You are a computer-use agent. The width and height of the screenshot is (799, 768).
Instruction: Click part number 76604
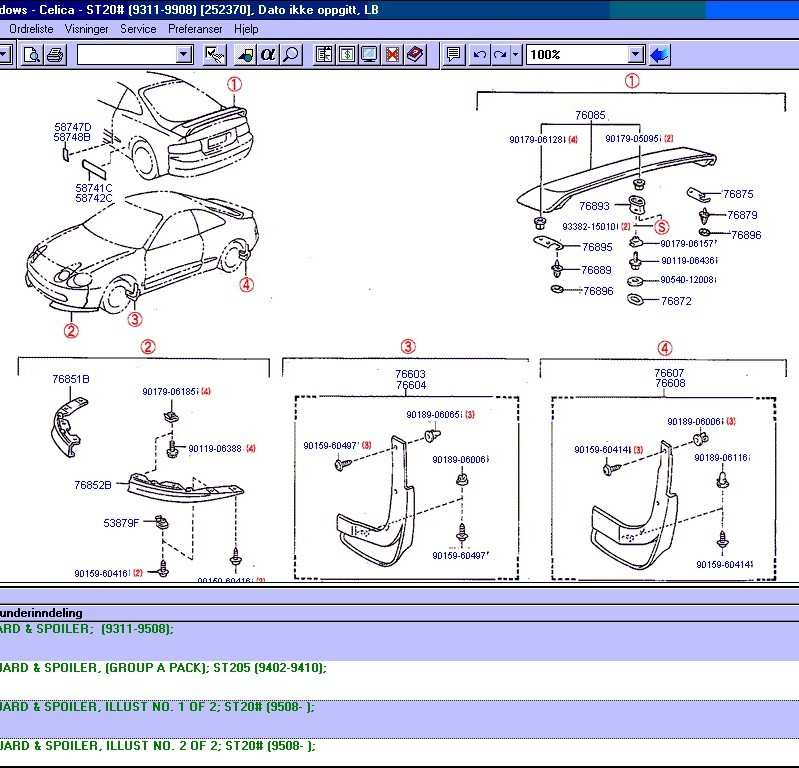point(411,385)
